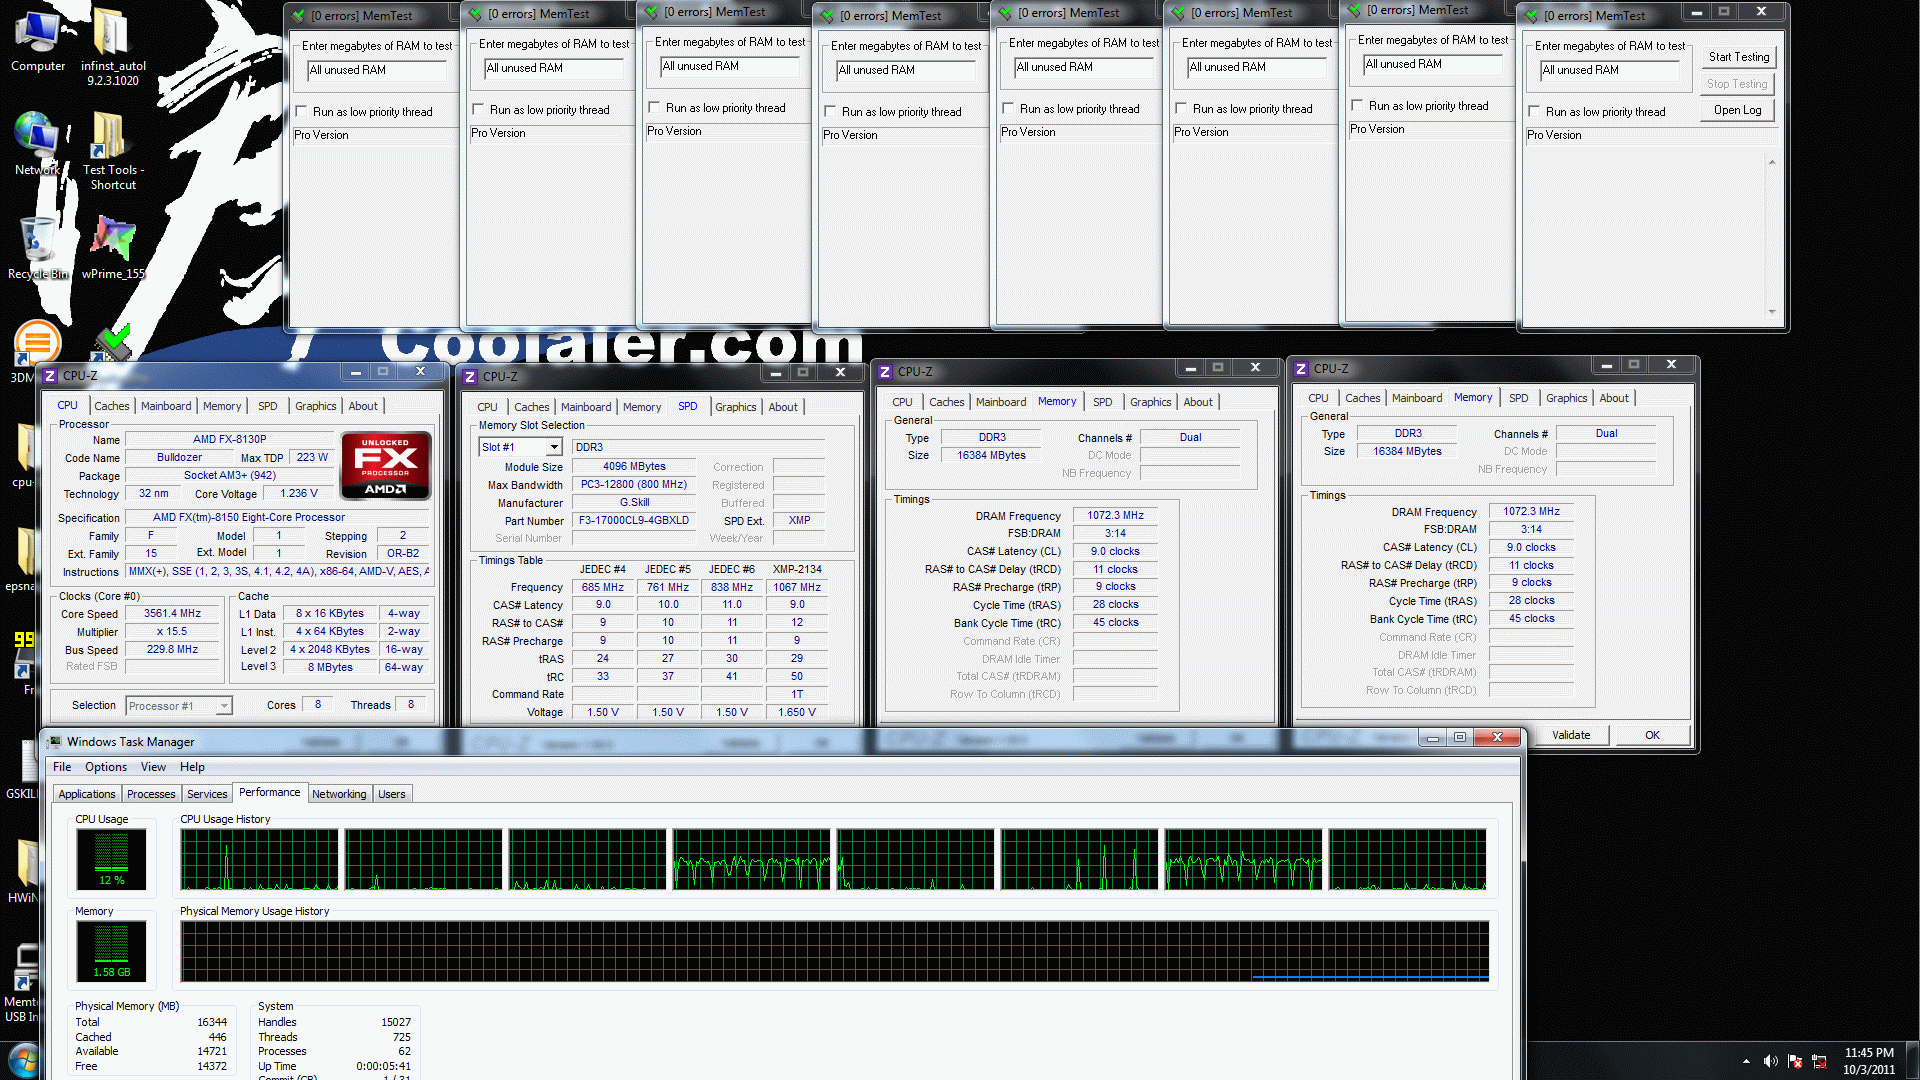Open the infinst_autol 9.2.3.1020 folder
This screenshot has width=1920, height=1080.
(112, 46)
